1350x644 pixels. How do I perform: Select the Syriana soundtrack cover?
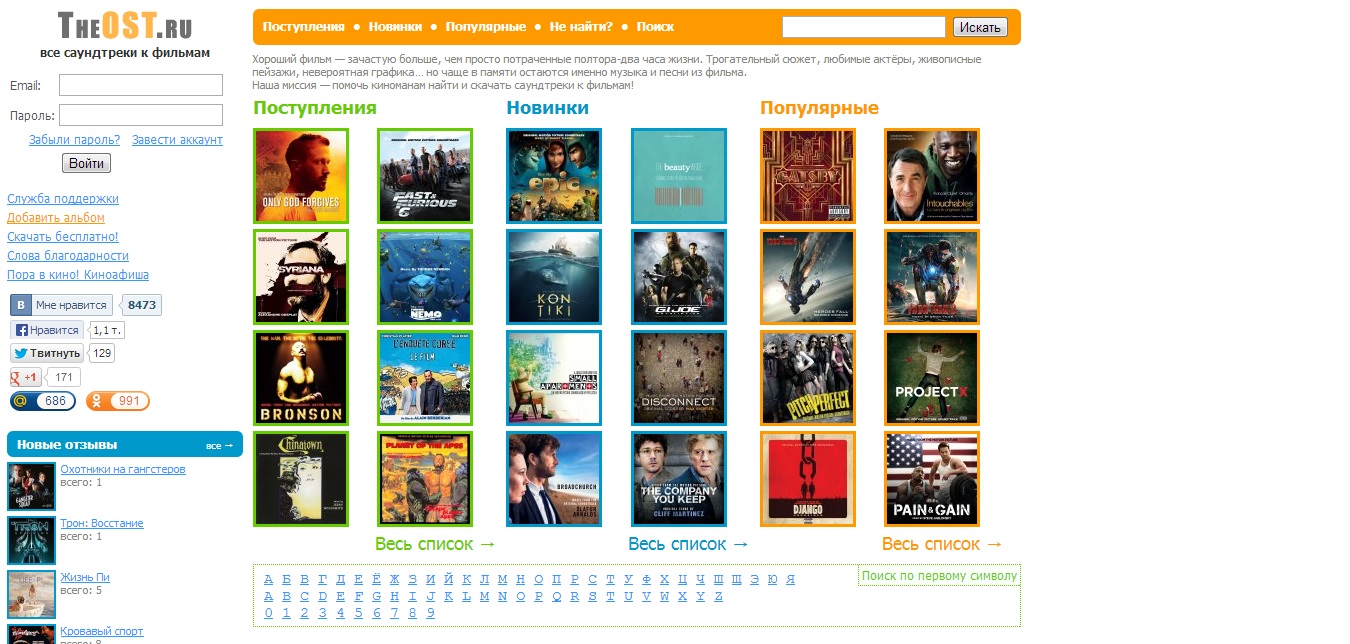(x=301, y=277)
